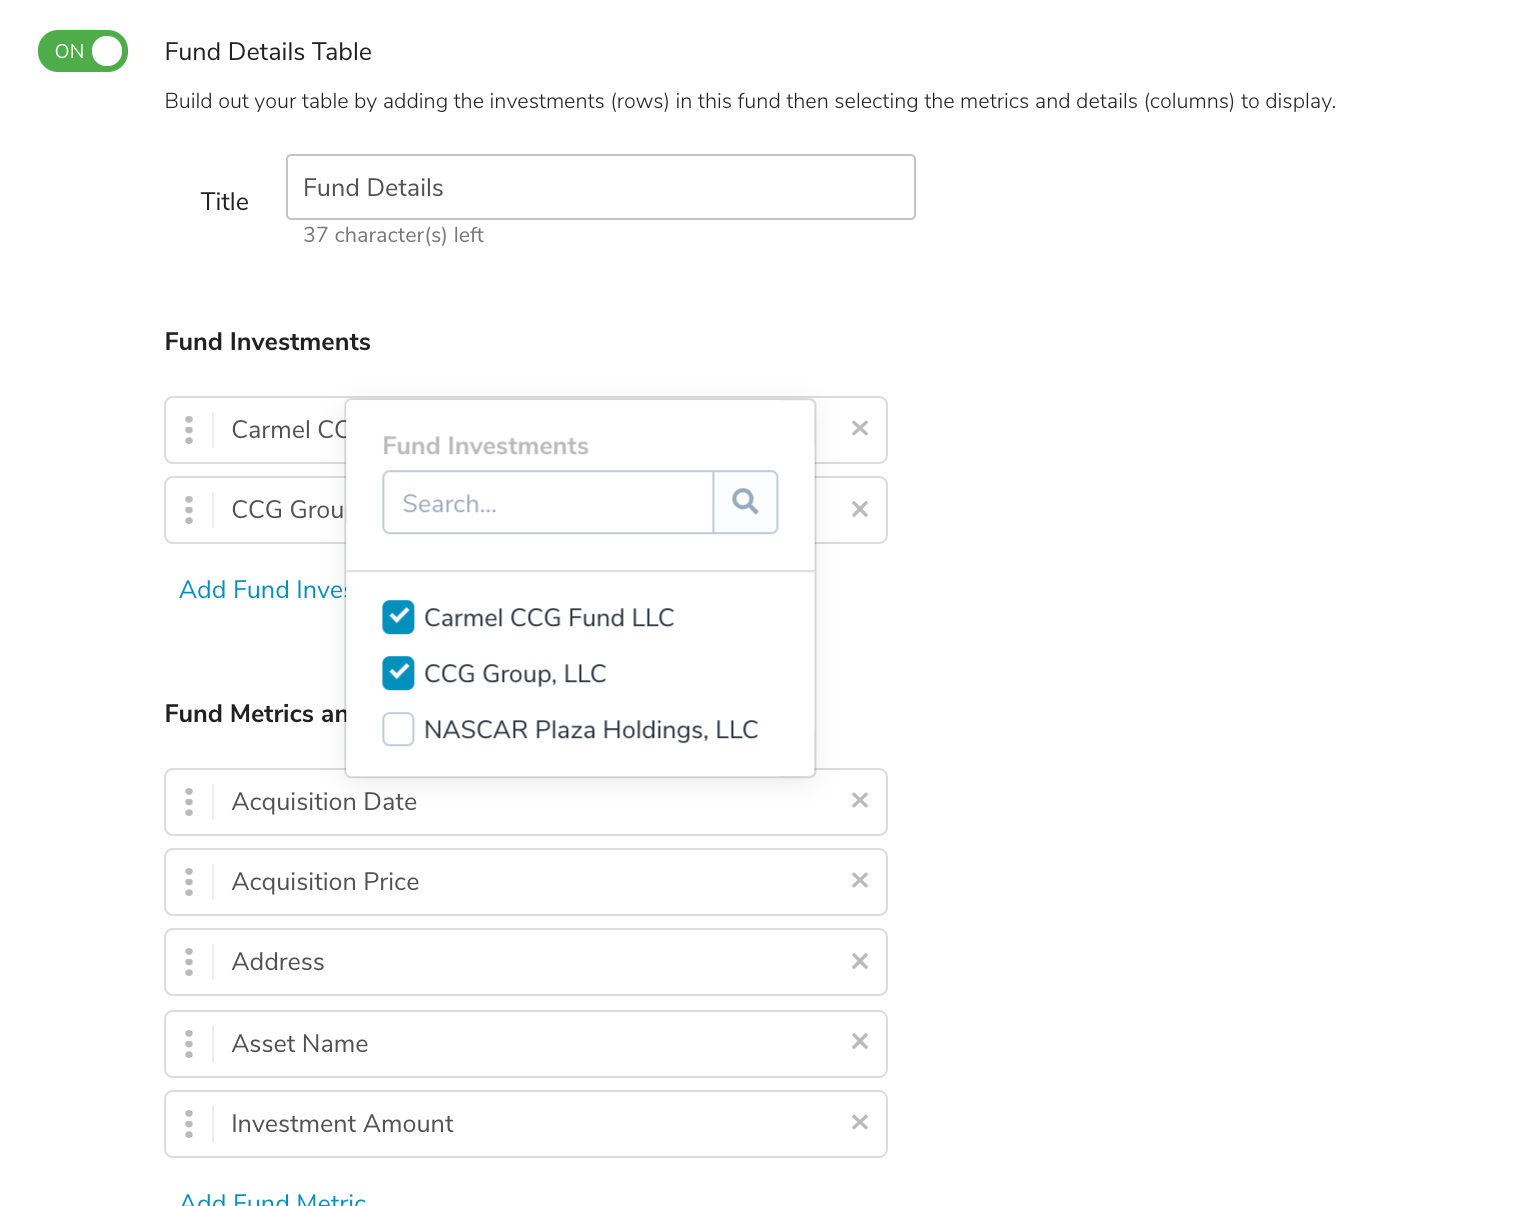Click the Add Fund Investment link
The width and height of the screenshot is (1536, 1206).
pos(262,590)
